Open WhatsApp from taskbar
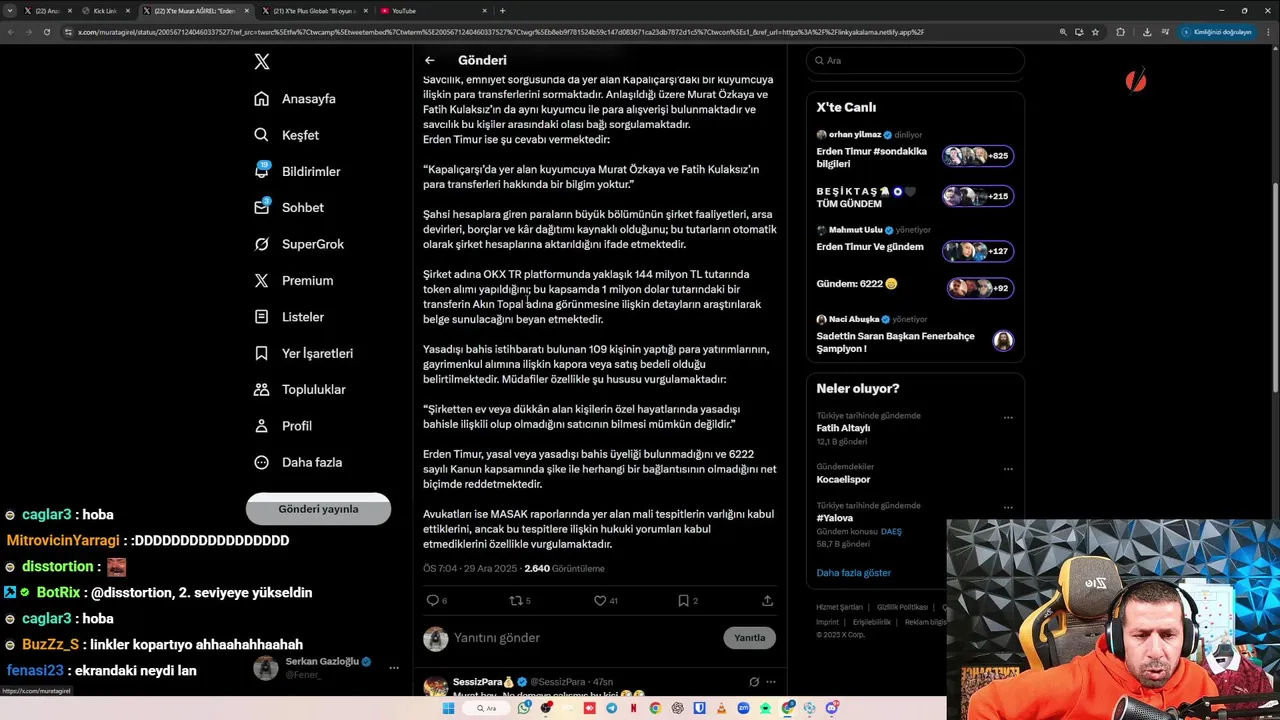The image size is (1280, 720). point(524,708)
